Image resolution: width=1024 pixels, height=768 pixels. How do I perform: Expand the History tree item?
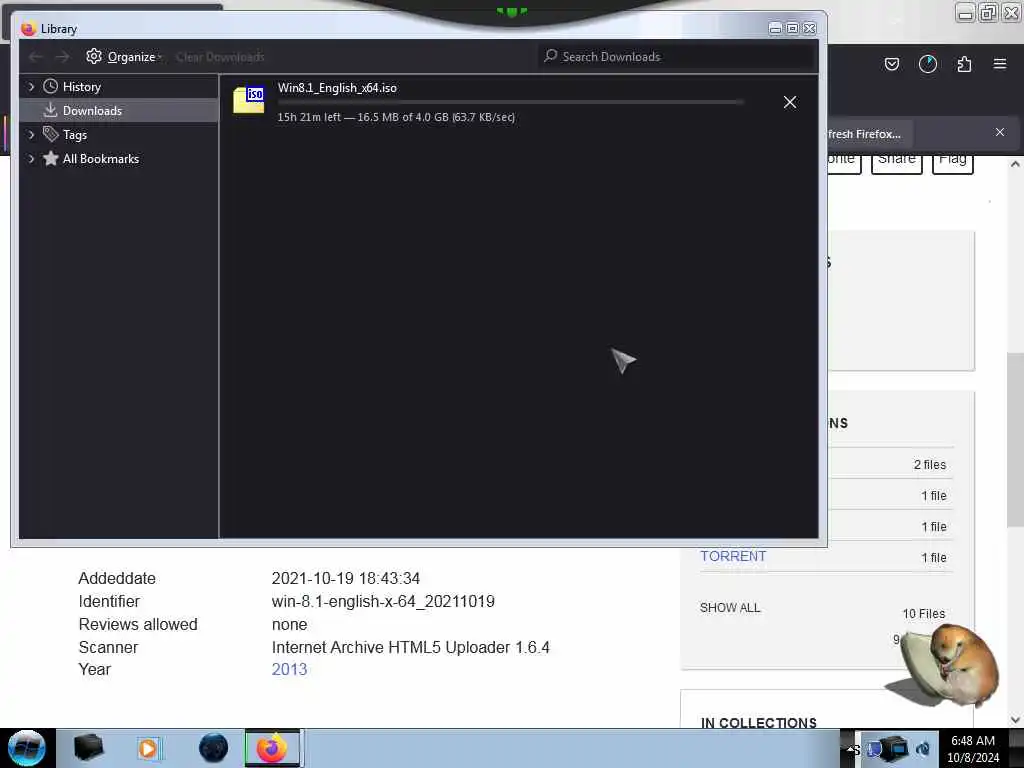click(x=31, y=86)
